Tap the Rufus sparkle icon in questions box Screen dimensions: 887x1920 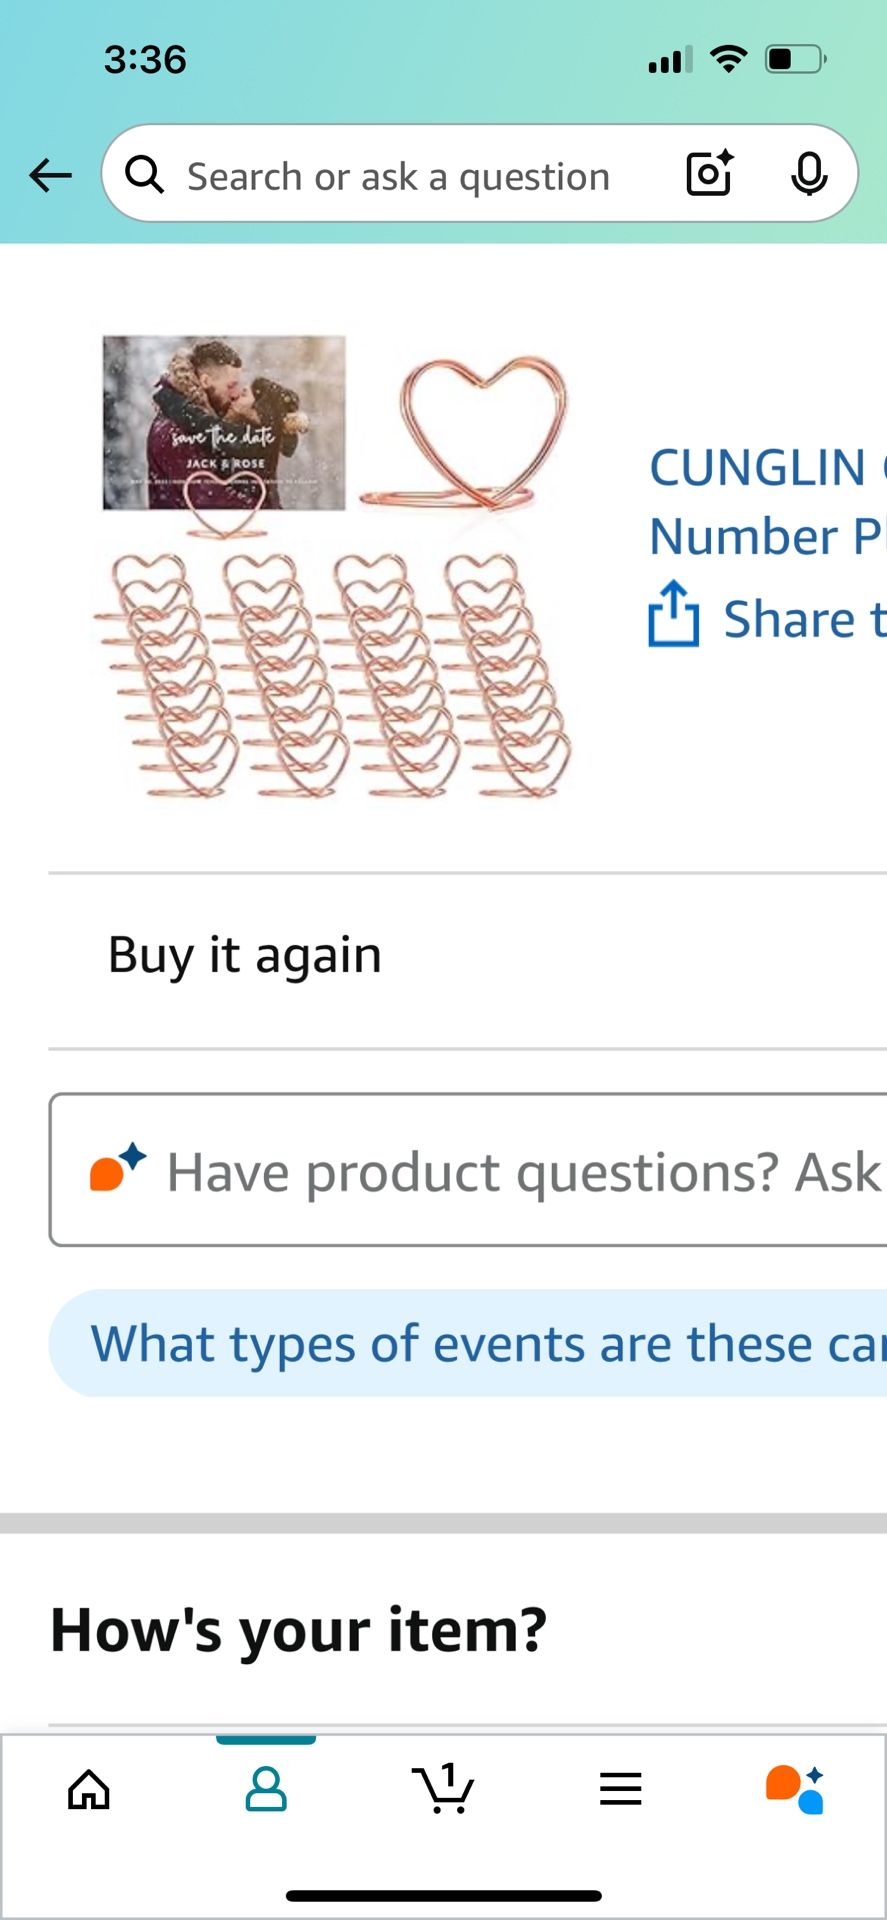(118, 1168)
